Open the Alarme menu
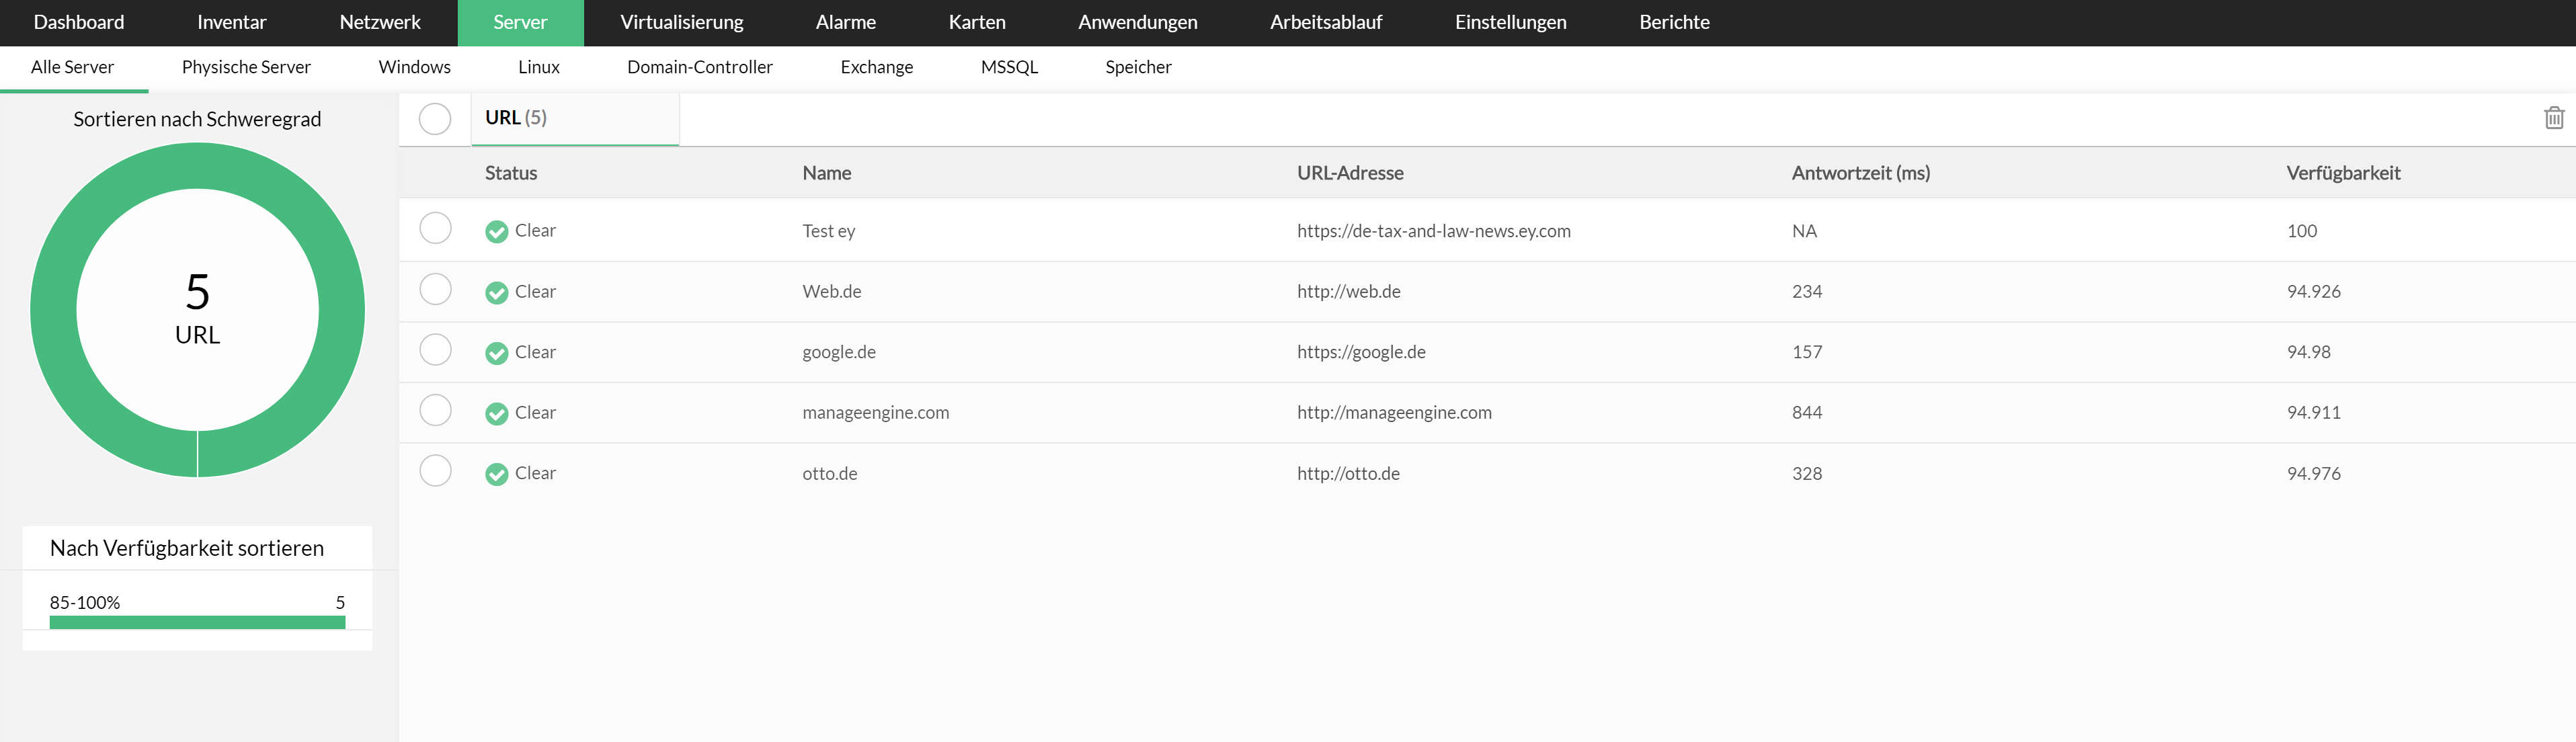The width and height of the screenshot is (2576, 742). (846, 22)
